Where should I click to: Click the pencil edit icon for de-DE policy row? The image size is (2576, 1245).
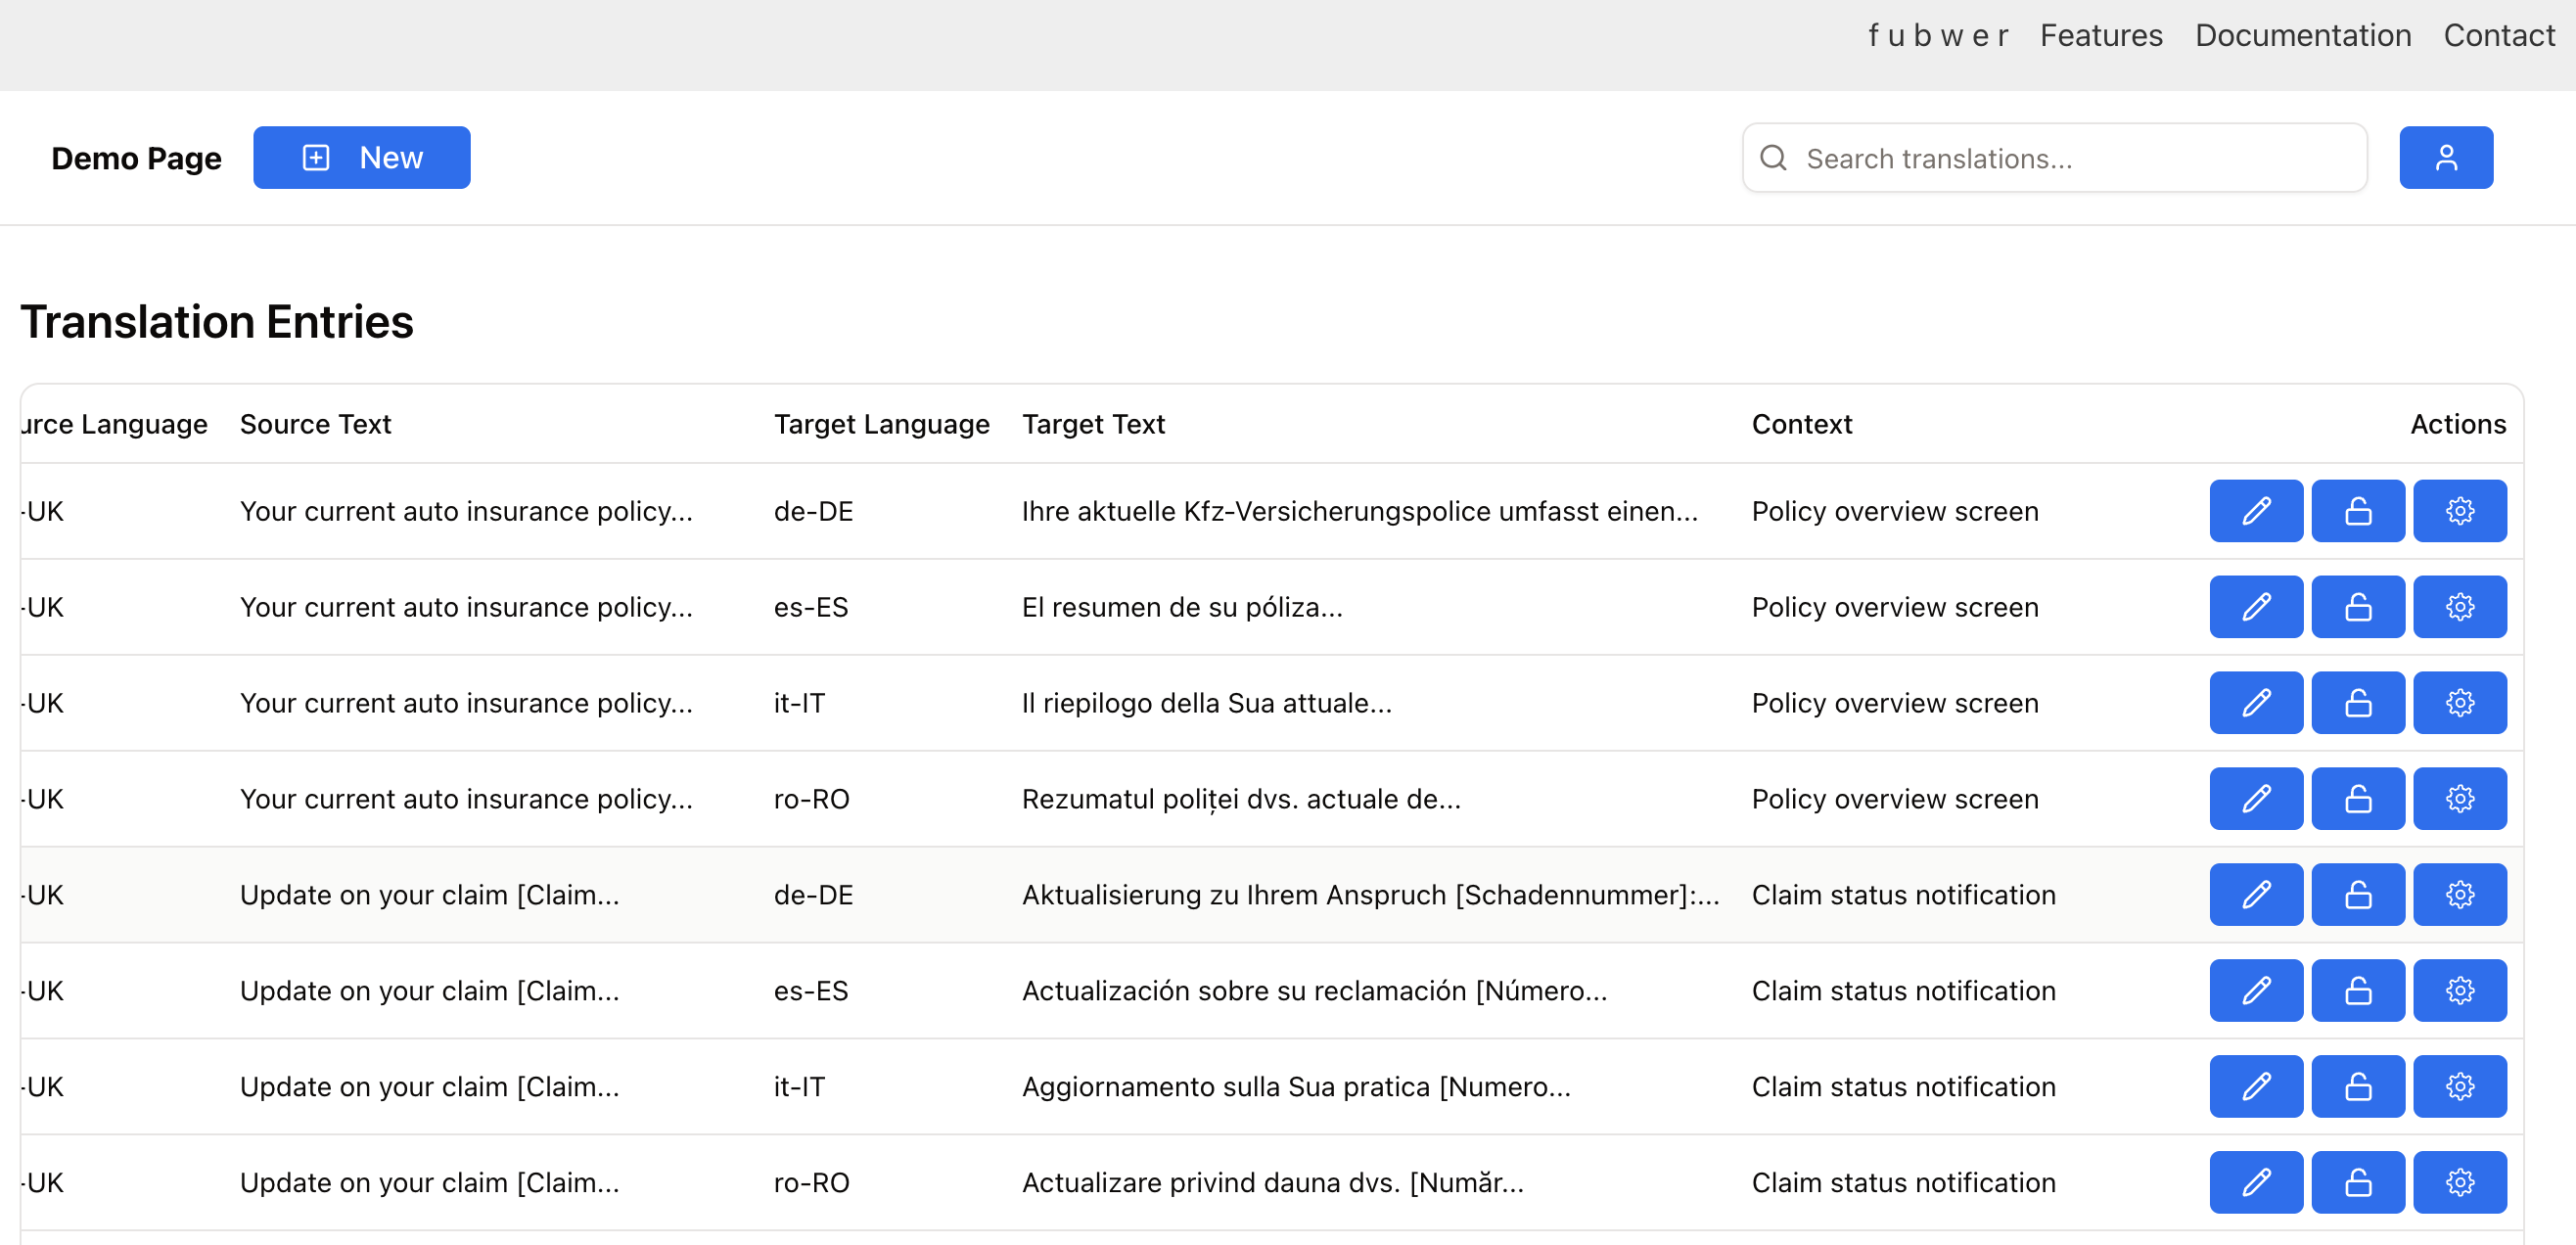(2255, 511)
